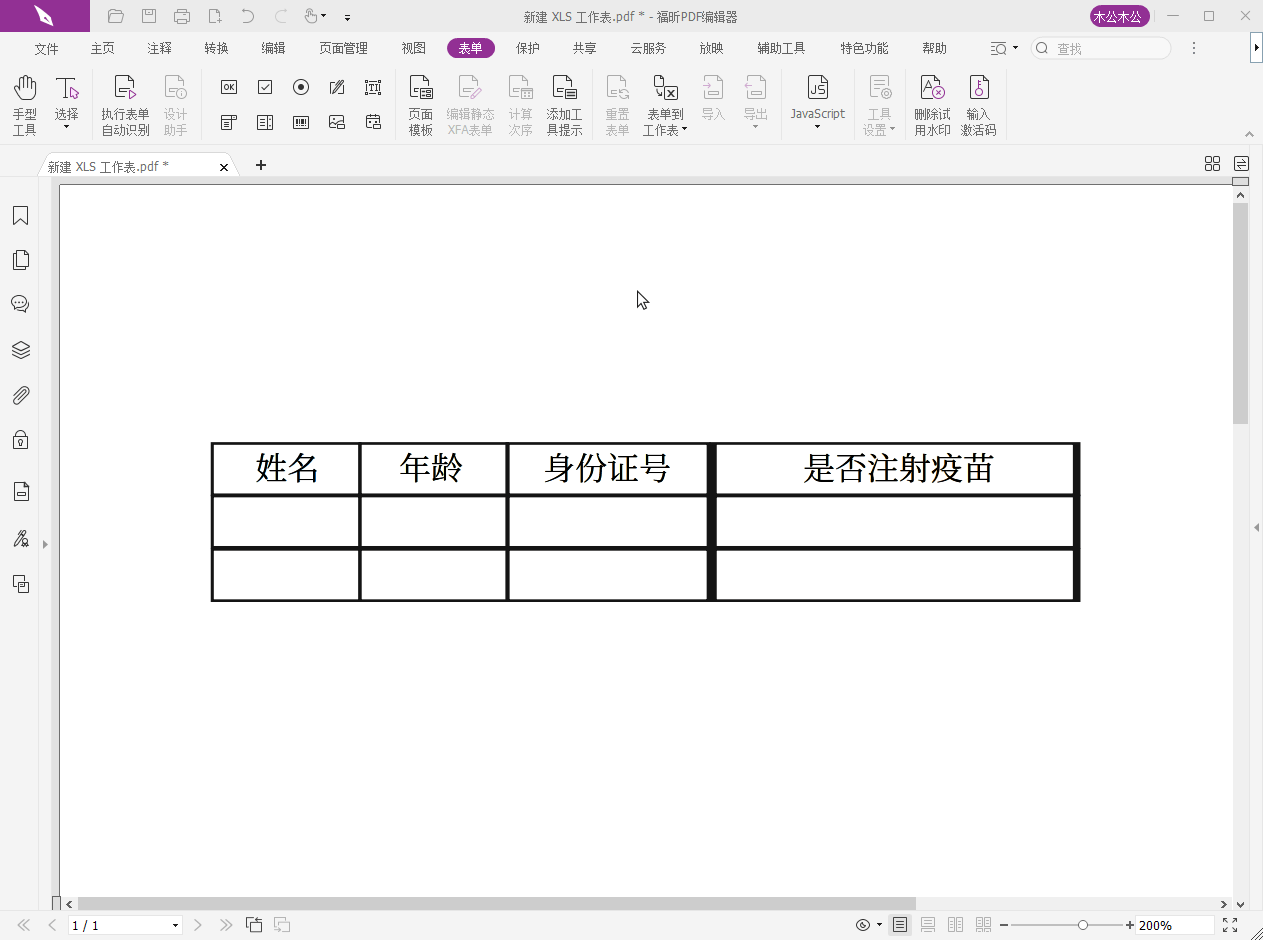Select the Text Field form tool
Viewport: 1263px width, 940px height.
[373, 87]
